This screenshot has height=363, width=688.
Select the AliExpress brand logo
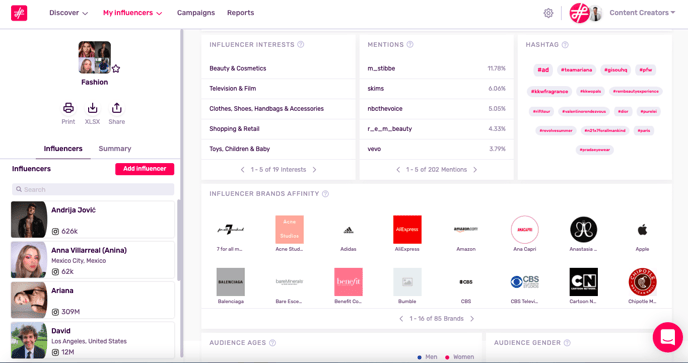tap(407, 230)
